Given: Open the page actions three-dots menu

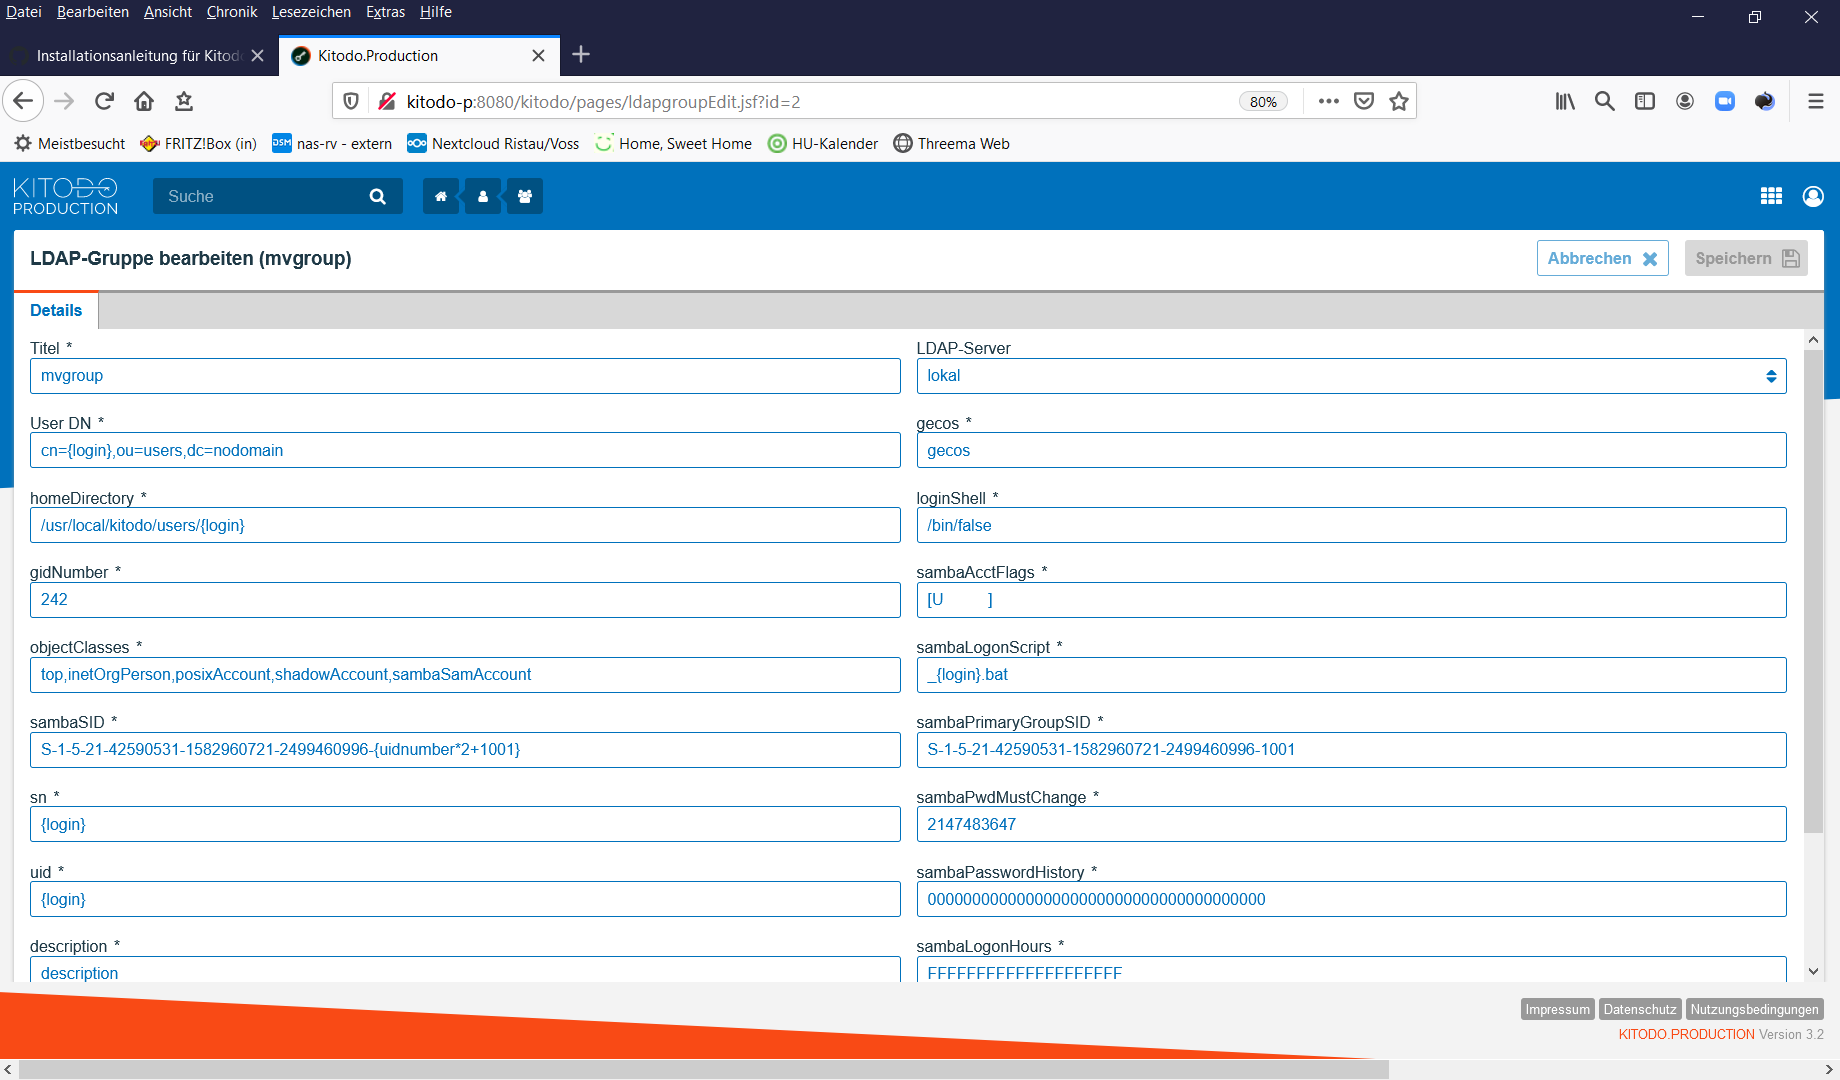Looking at the screenshot, I should click(1328, 101).
